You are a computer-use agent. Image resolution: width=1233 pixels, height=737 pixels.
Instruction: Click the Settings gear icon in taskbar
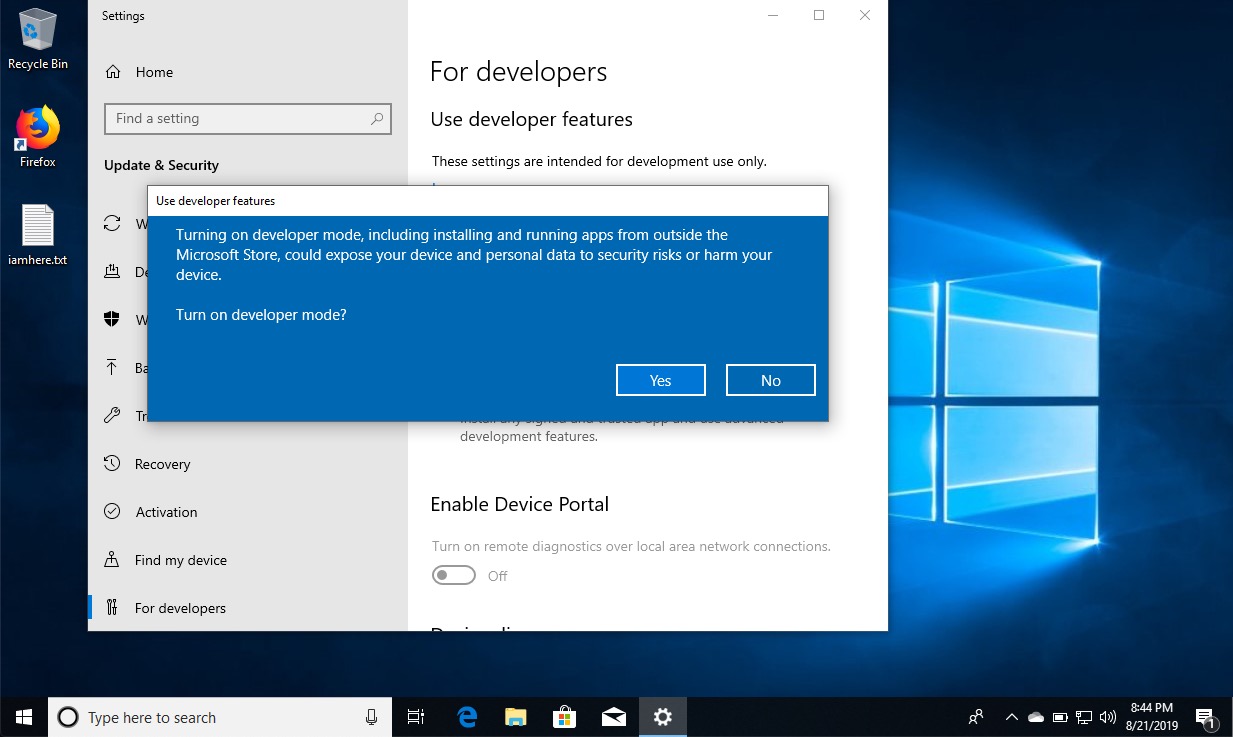point(662,716)
